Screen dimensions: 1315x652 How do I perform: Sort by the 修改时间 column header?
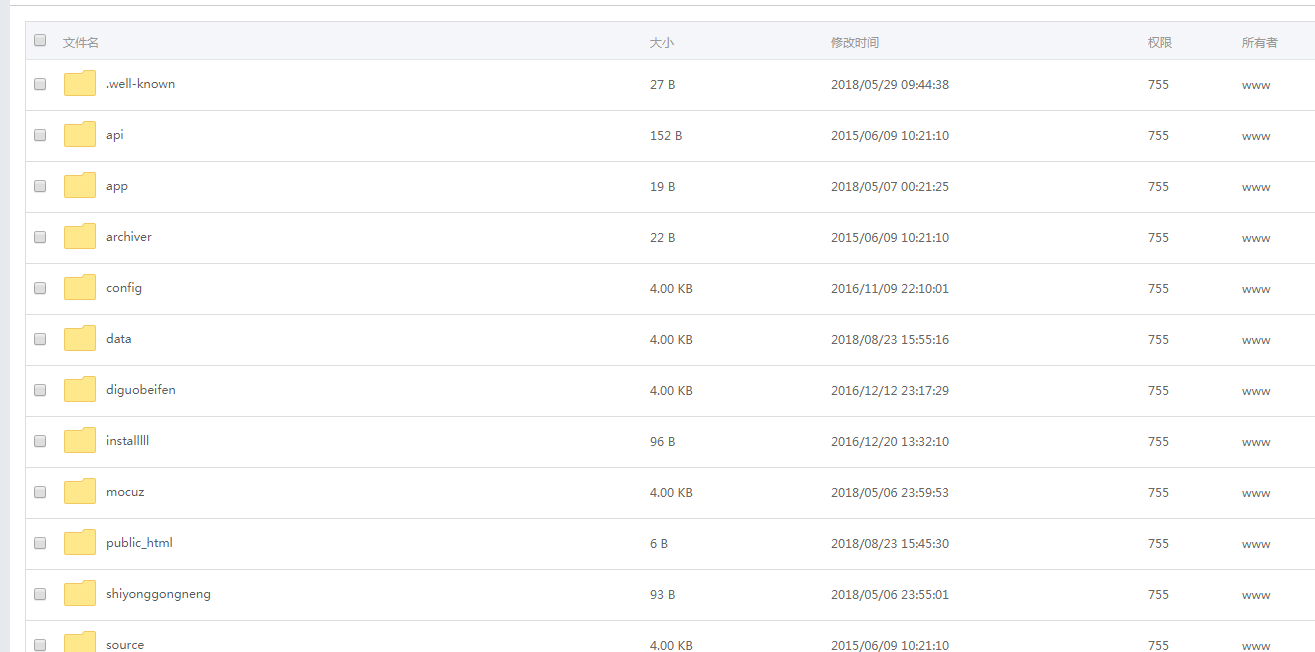pyautogui.click(x=855, y=43)
